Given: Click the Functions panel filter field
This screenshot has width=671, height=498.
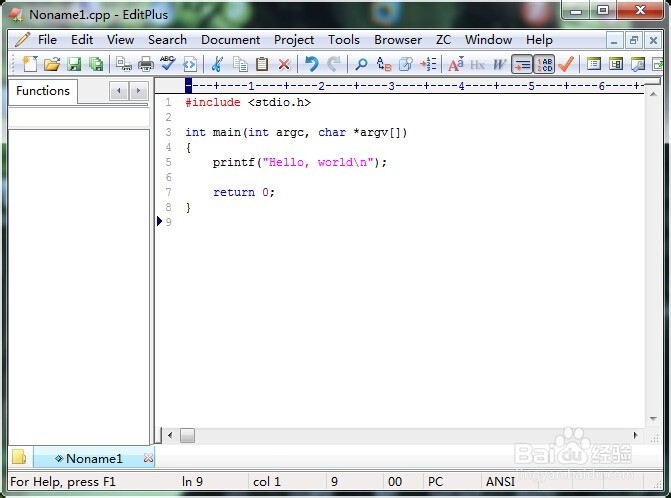Looking at the screenshot, I should point(79,117).
